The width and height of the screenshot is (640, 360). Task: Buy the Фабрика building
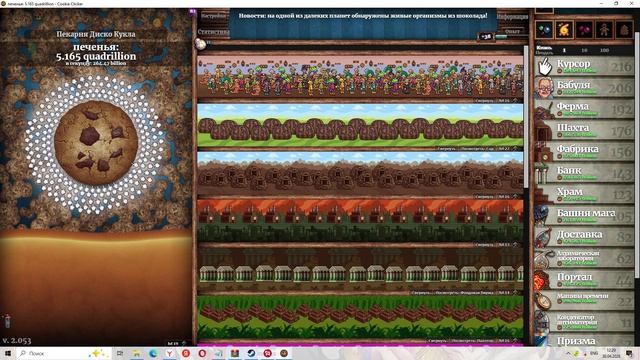(x=584, y=151)
